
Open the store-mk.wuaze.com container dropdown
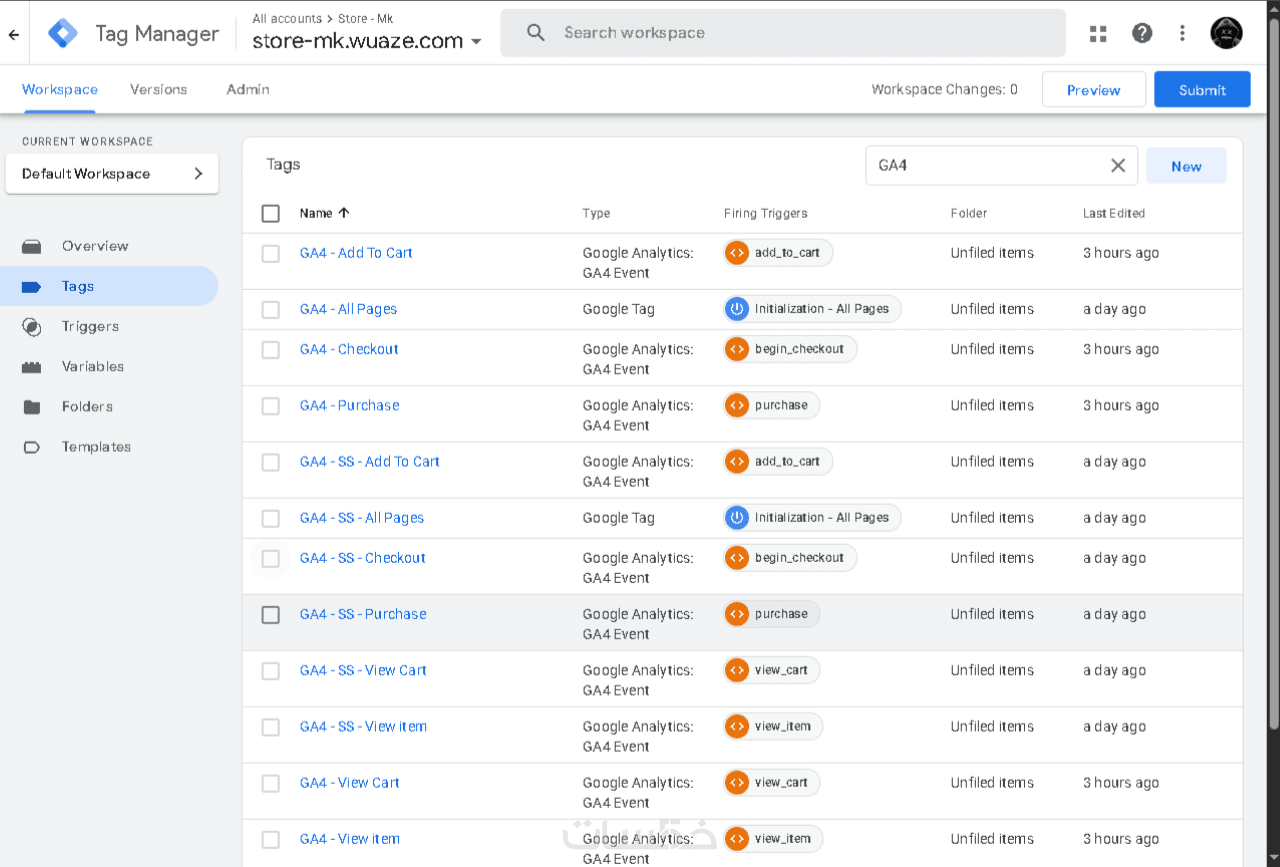tap(367, 41)
